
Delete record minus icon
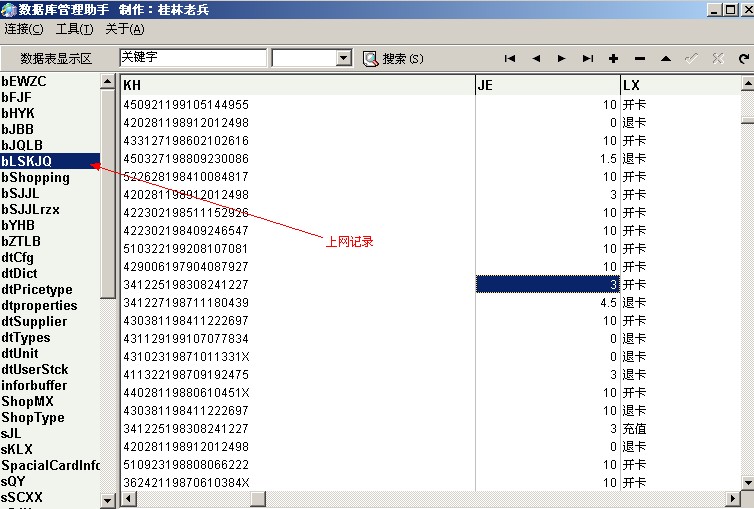pyautogui.click(x=640, y=59)
